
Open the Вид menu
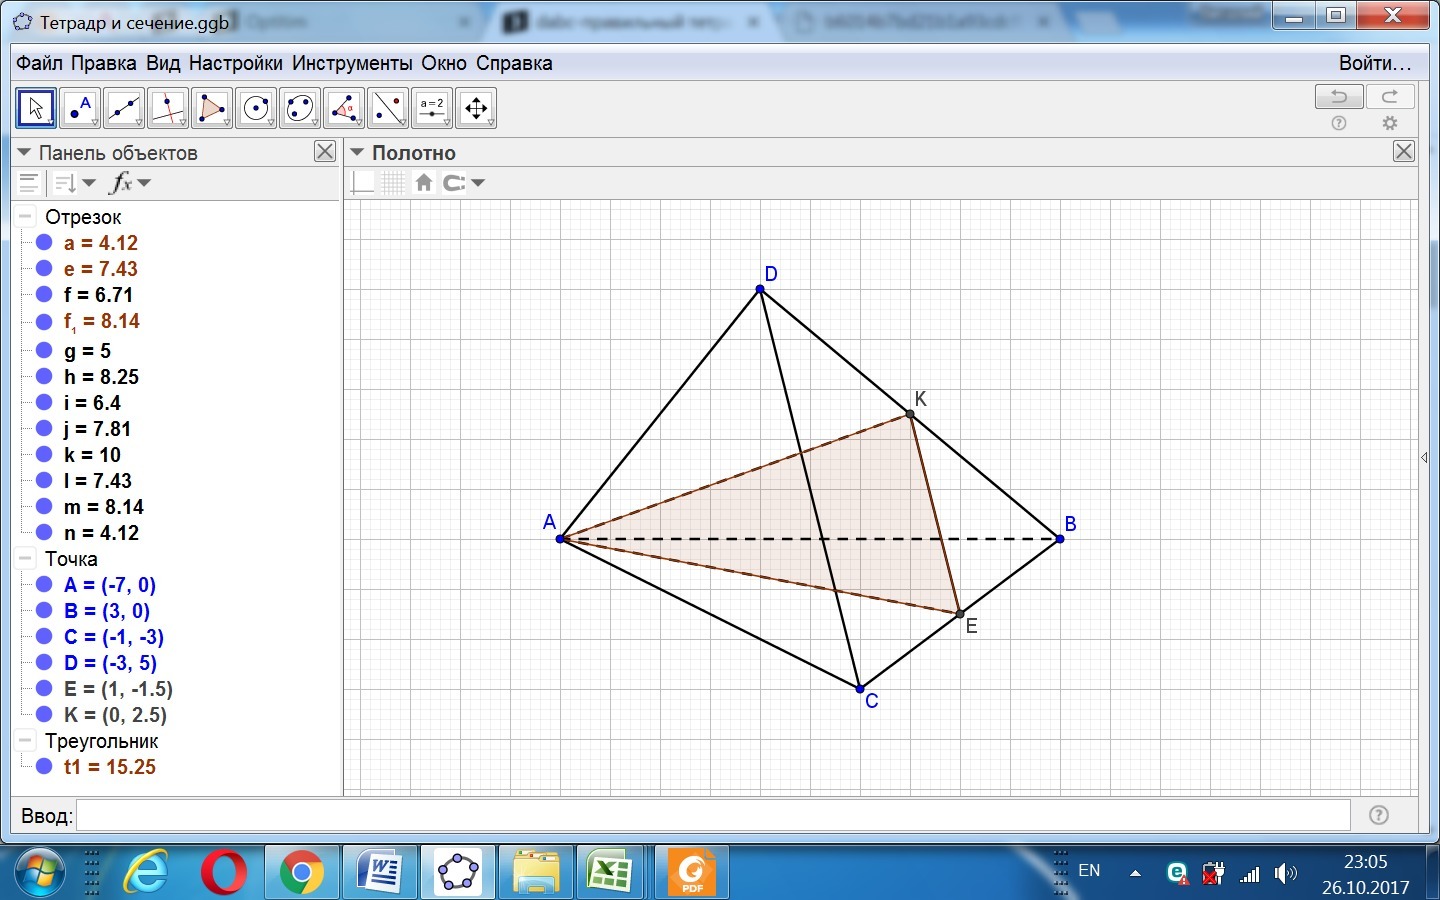click(x=163, y=63)
